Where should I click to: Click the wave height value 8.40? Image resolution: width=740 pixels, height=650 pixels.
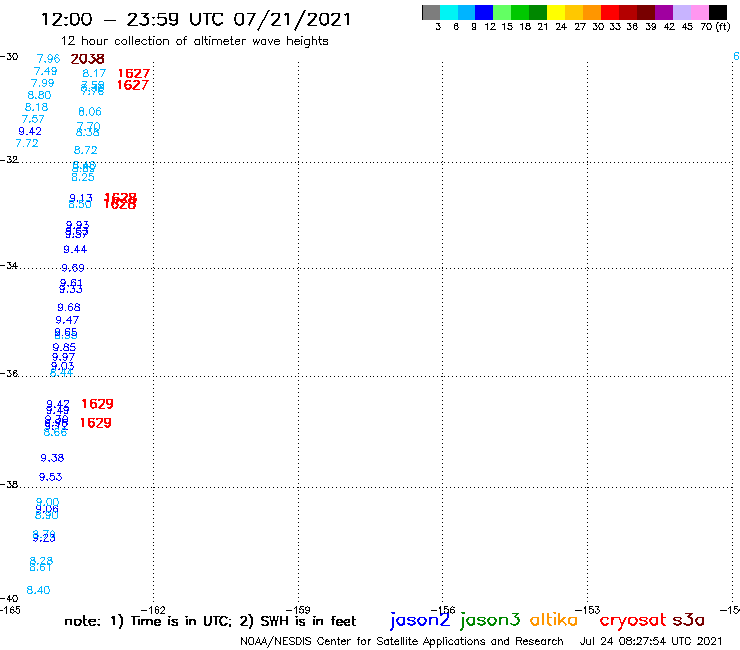coord(38,590)
